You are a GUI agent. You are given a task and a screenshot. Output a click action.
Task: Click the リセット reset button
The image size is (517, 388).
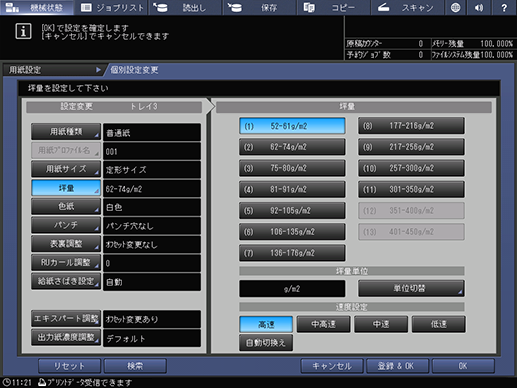tap(69, 366)
